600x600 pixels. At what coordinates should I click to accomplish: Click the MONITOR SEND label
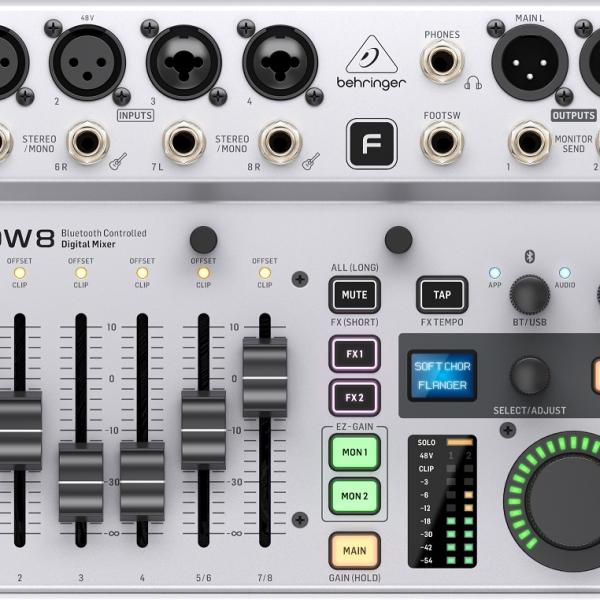(573, 144)
